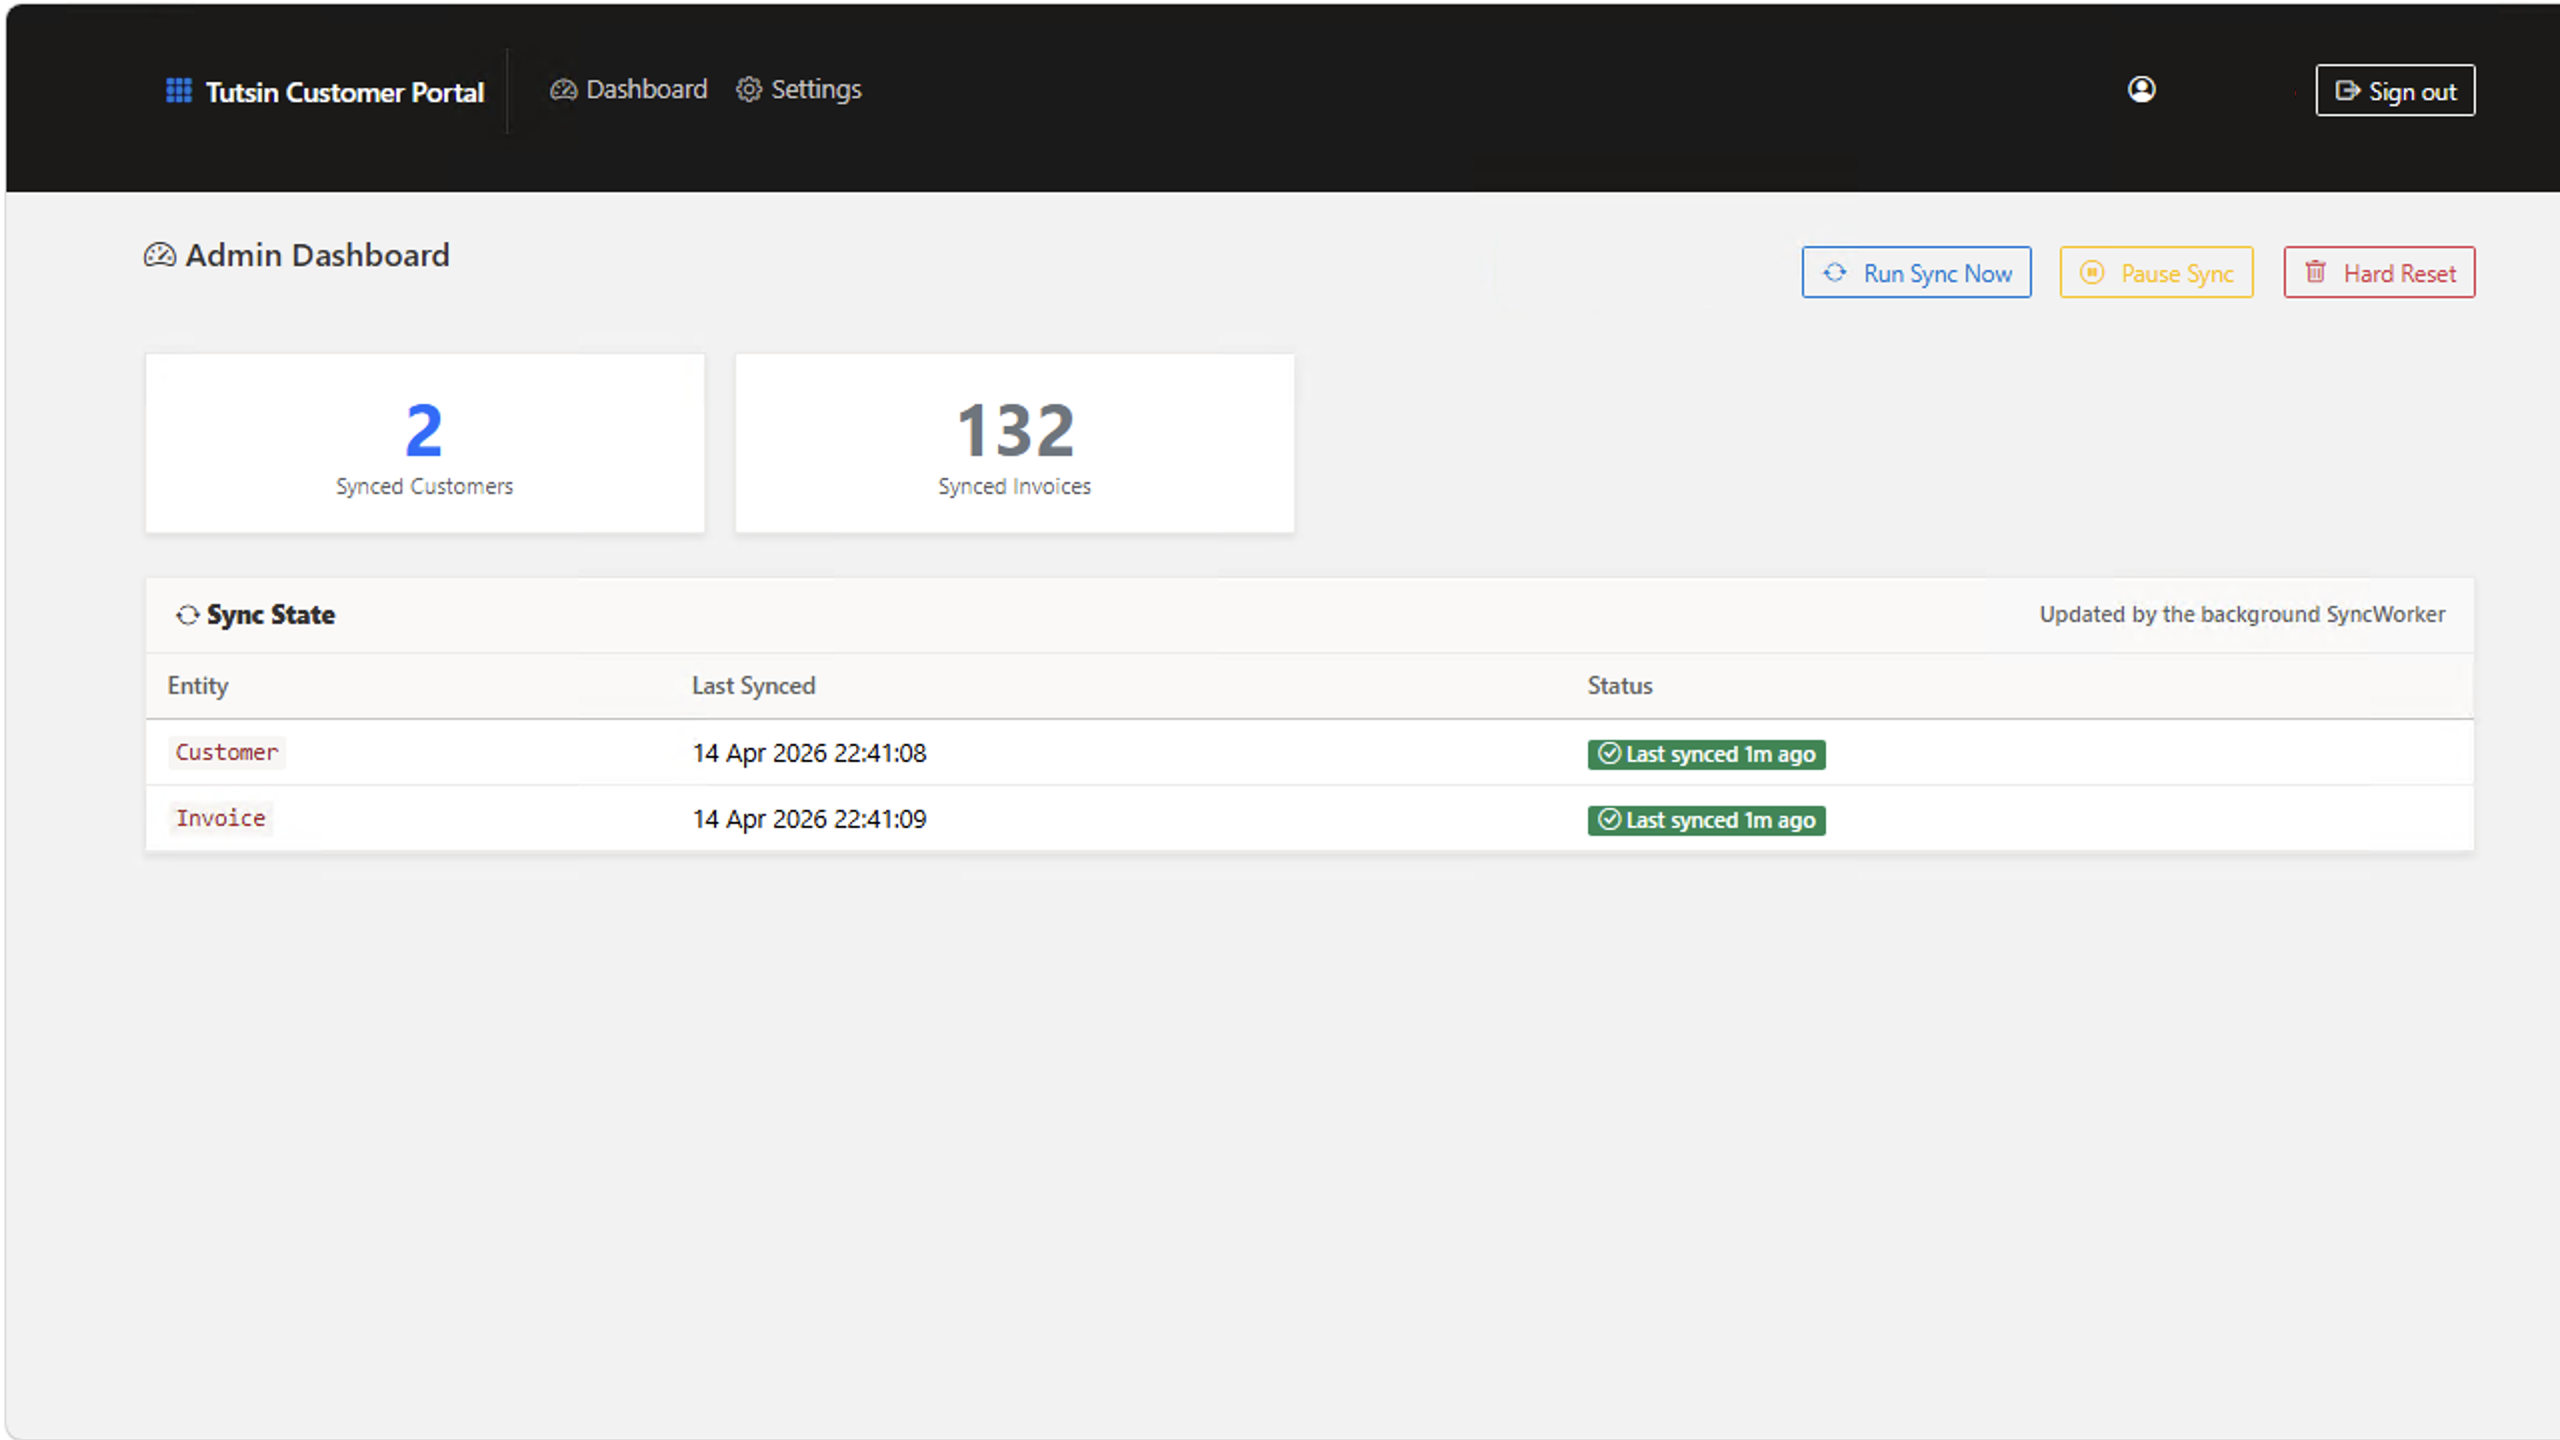Click timestamp 14 Apr 2026 22:41:08
This screenshot has width=2560, height=1440.
point(810,753)
